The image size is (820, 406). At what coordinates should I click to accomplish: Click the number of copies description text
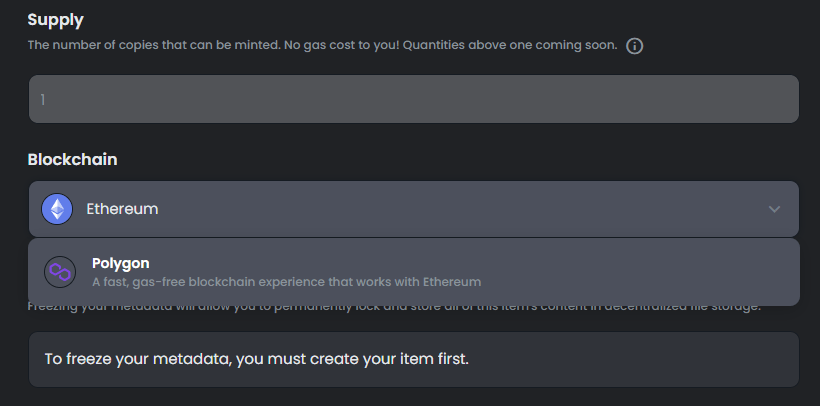(x=323, y=45)
